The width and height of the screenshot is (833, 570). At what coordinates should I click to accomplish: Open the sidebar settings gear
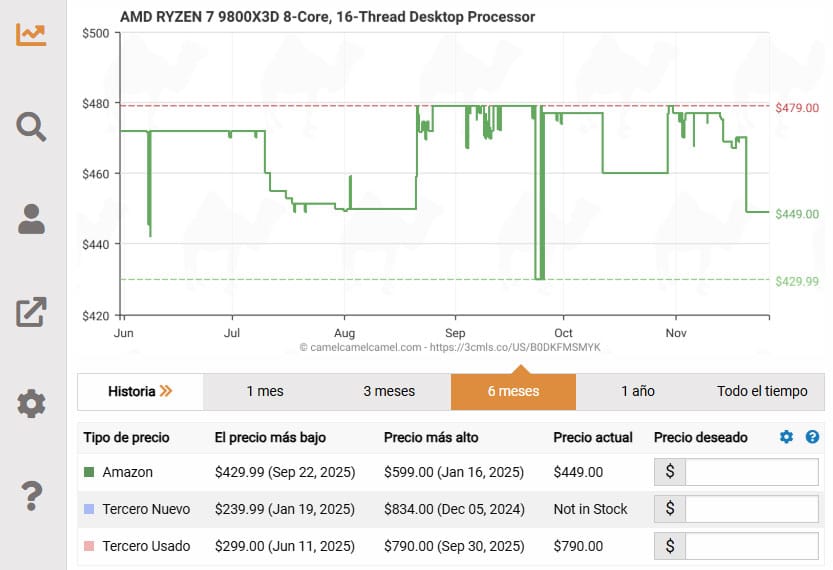(x=31, y=404)
